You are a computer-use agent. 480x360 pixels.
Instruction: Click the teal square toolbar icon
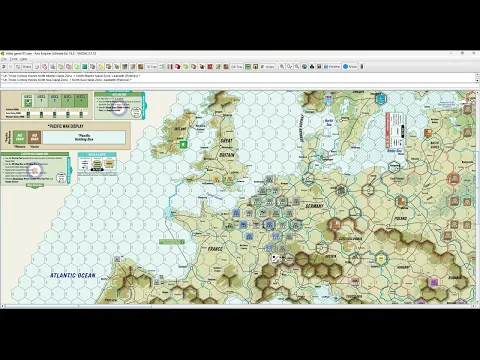pos(84,67)
